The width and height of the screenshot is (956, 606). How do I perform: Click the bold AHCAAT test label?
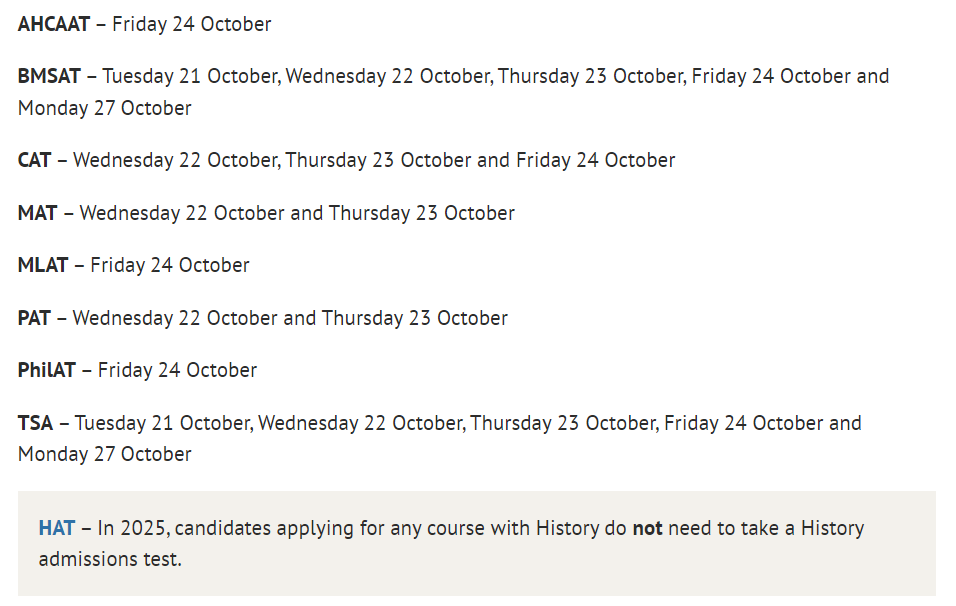[54, 24]
